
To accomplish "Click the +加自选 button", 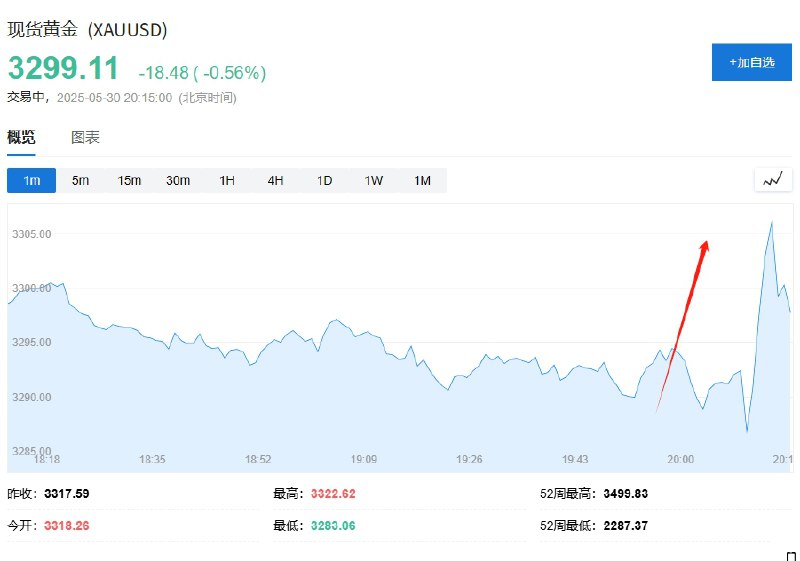I will [752, 62].
